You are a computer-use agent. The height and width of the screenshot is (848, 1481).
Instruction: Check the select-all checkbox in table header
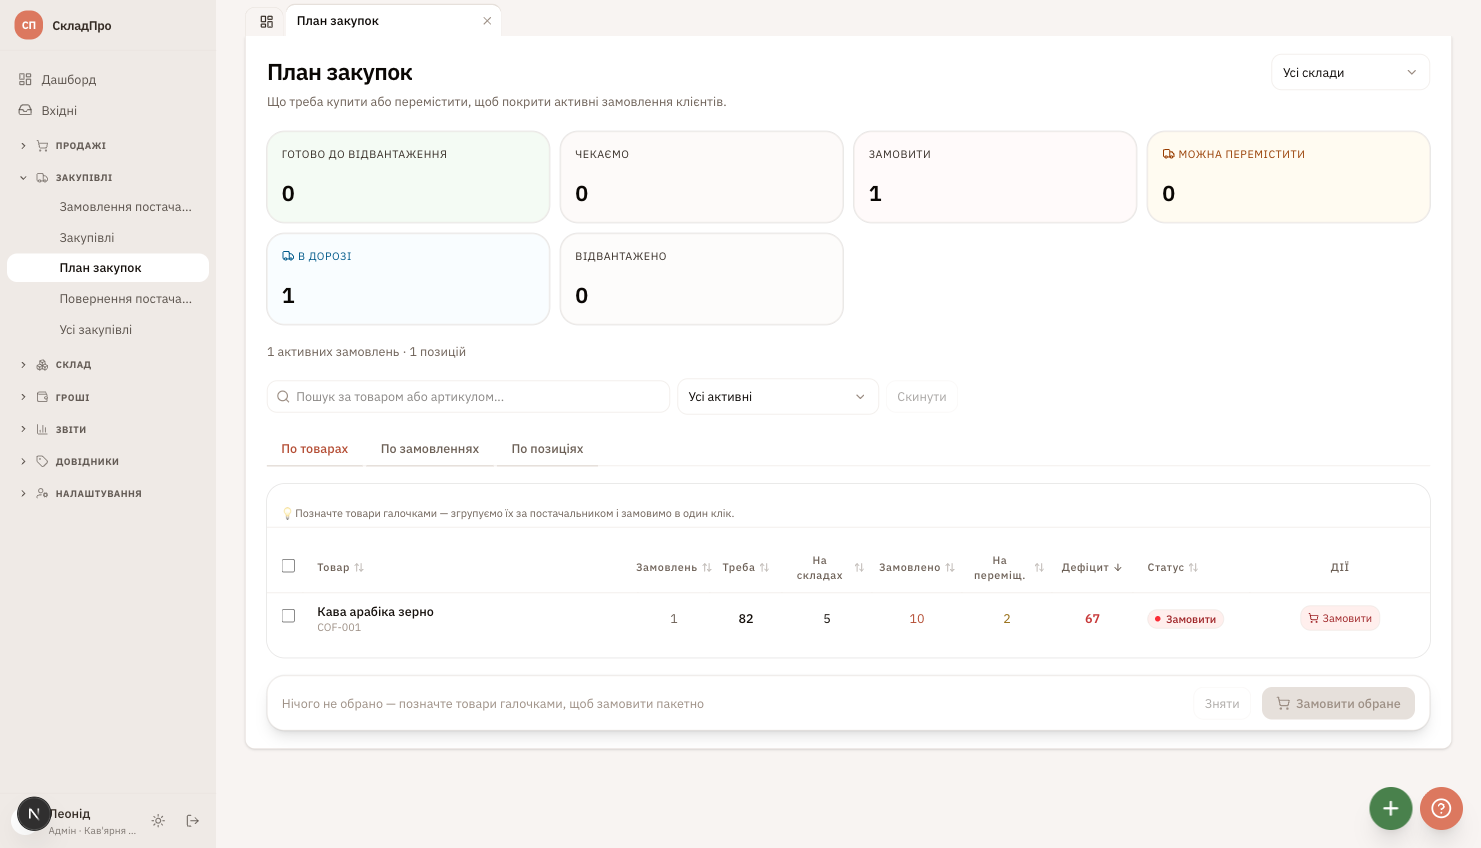click(x=288, y=566)
